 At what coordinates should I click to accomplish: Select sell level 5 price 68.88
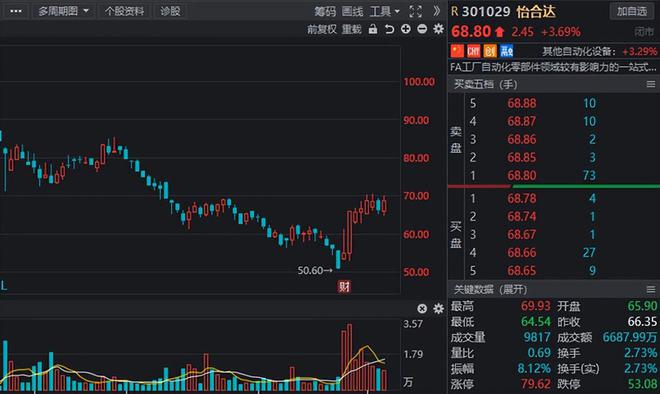(522, 103)
